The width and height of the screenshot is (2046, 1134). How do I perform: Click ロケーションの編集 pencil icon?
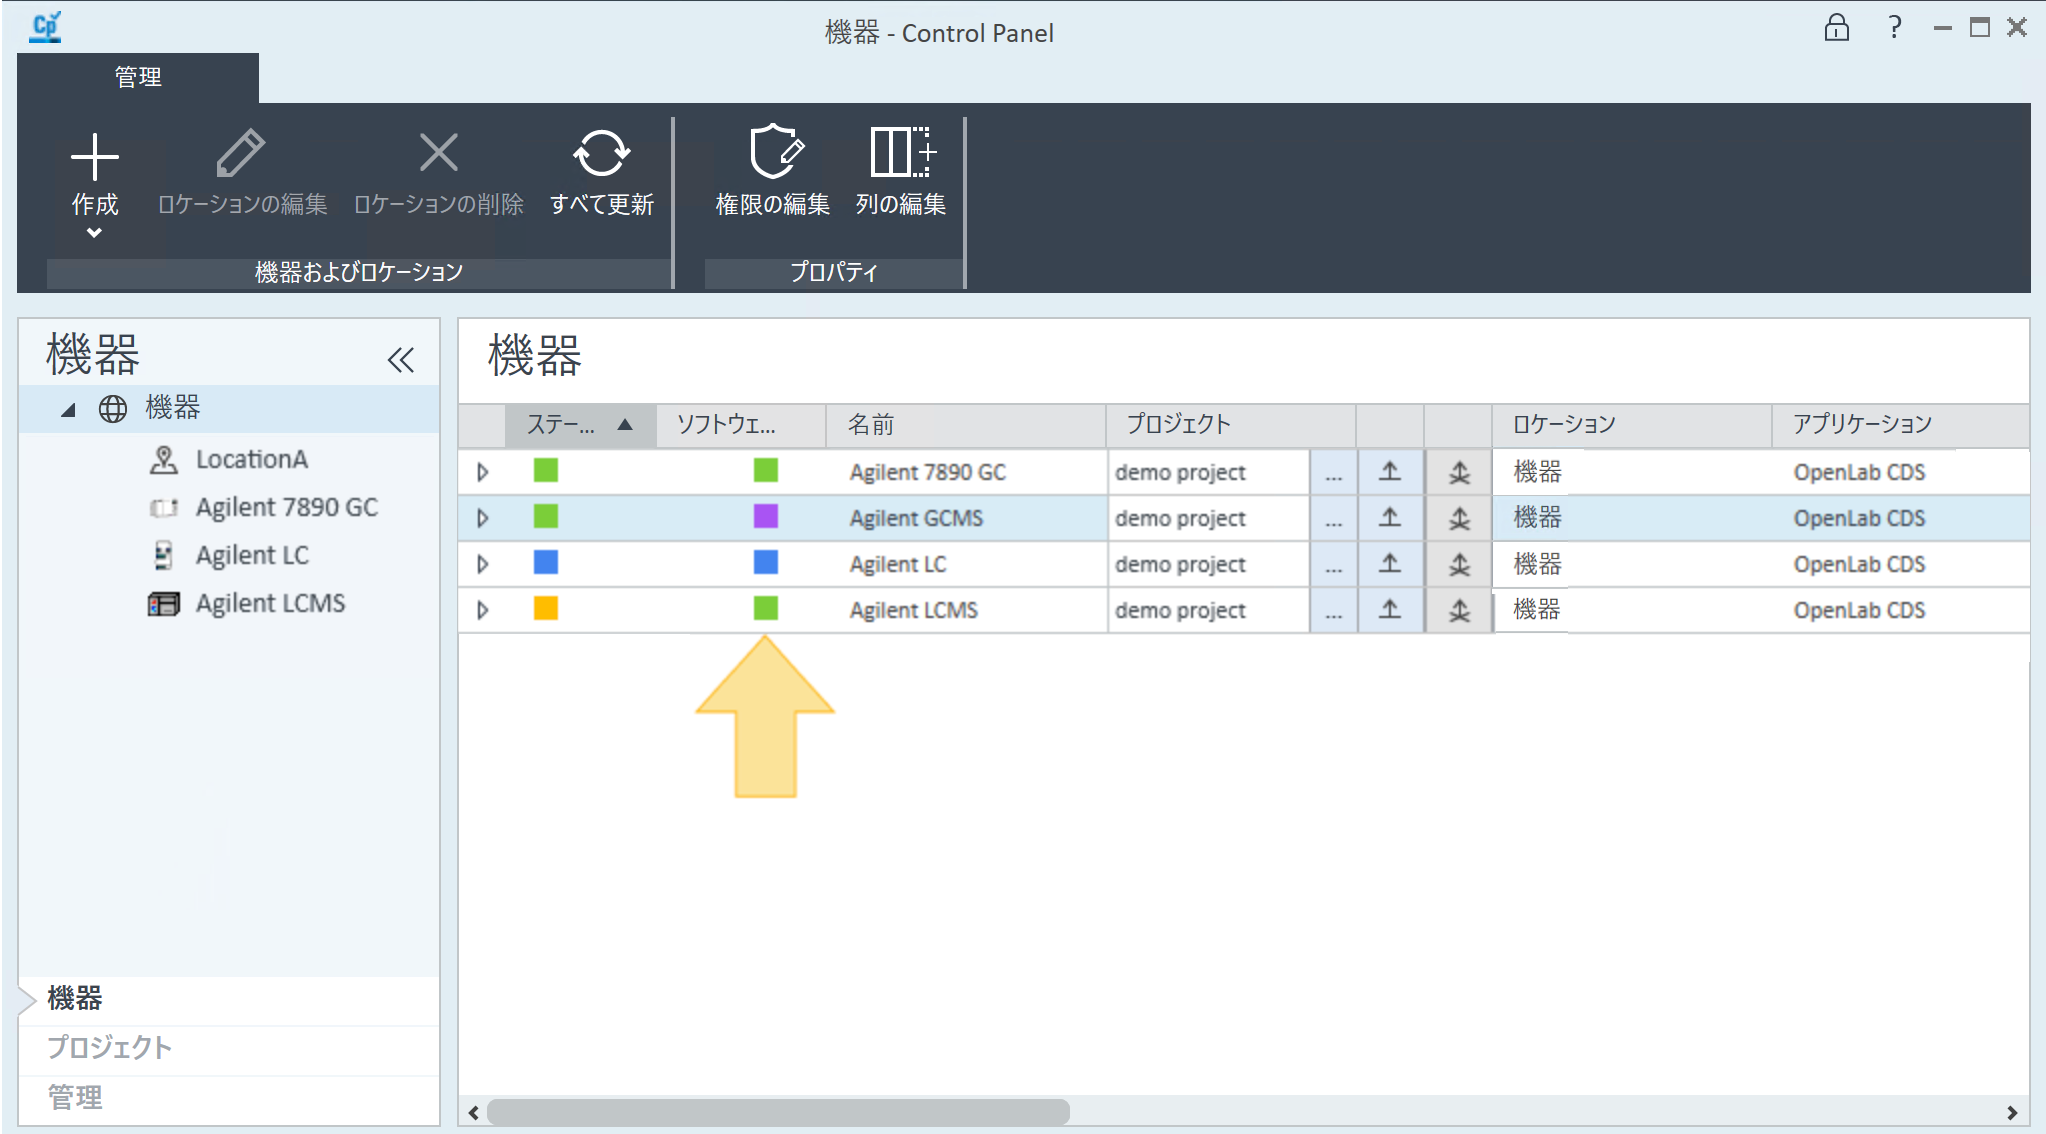pos(241,153)
